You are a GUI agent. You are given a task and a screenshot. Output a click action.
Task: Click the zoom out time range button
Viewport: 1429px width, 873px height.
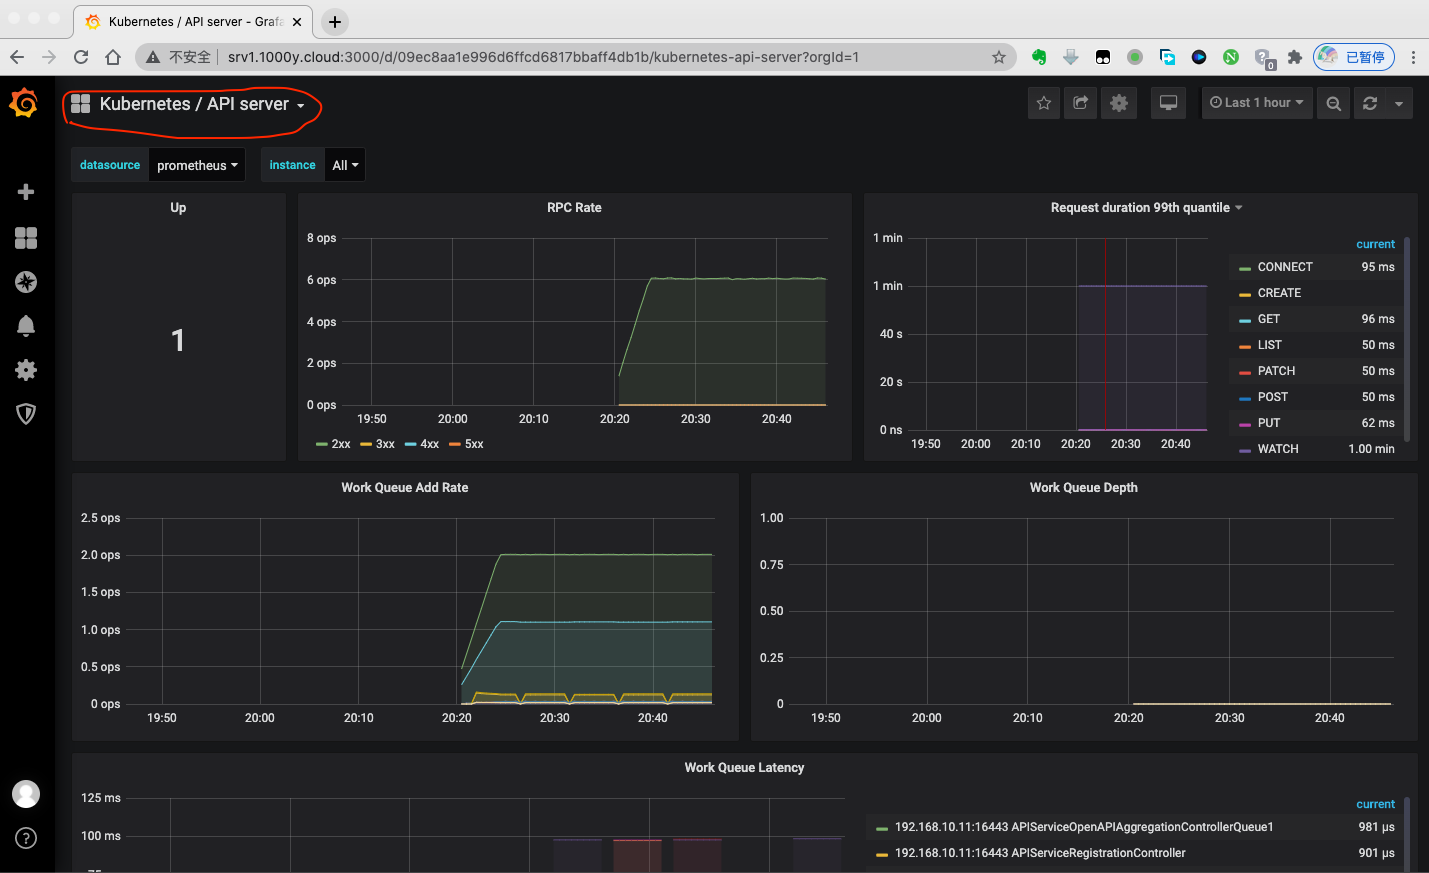coord(1333,103)
